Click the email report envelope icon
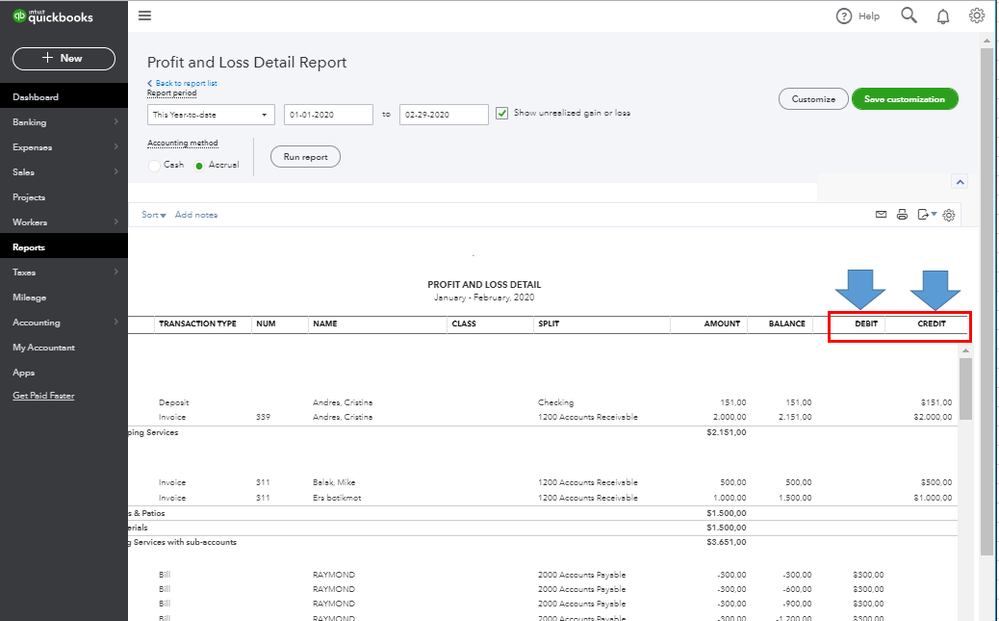Screen dimensions: 999x621 tap(881, 215)
